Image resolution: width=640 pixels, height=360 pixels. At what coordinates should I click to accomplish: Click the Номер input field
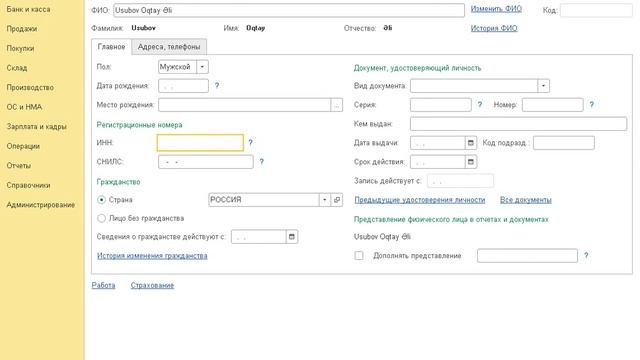[x=553, y=105]
